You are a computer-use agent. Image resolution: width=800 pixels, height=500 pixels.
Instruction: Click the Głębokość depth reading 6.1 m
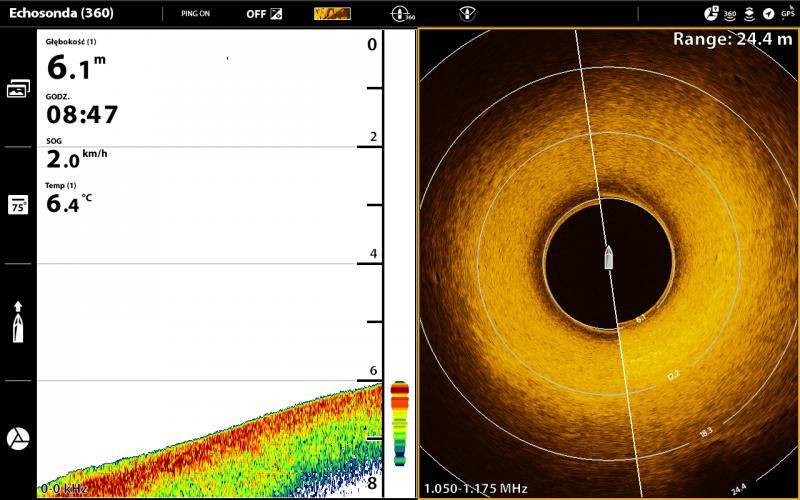[x=76, y=66]
